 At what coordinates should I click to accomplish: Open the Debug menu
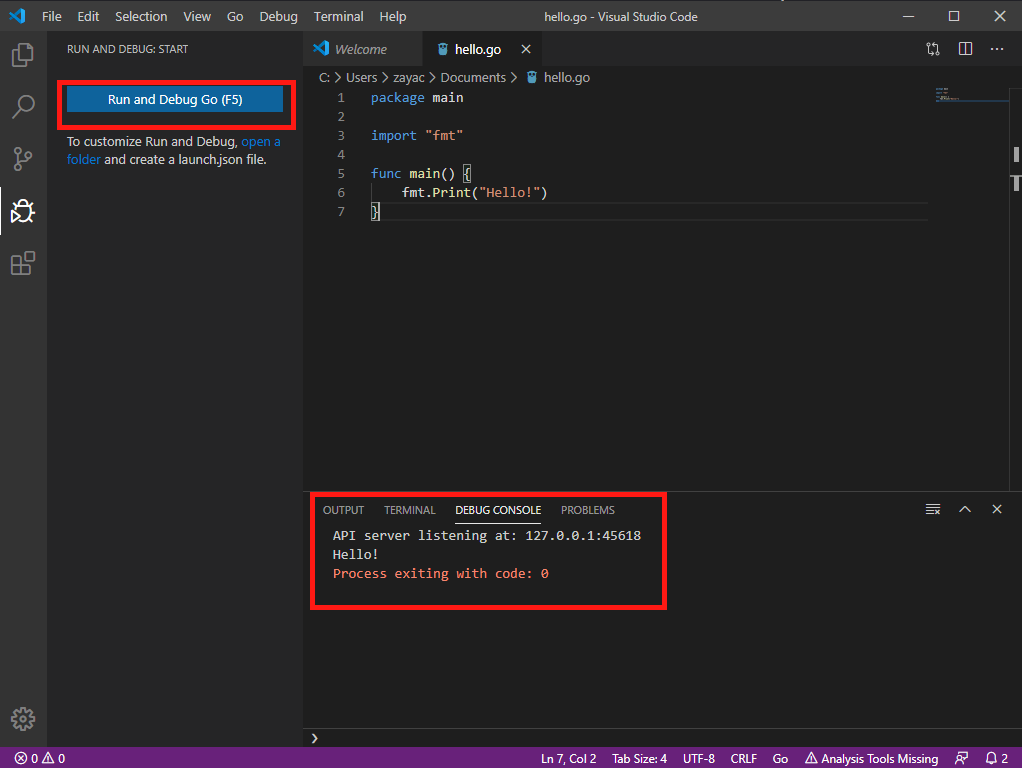coord(278,16)
